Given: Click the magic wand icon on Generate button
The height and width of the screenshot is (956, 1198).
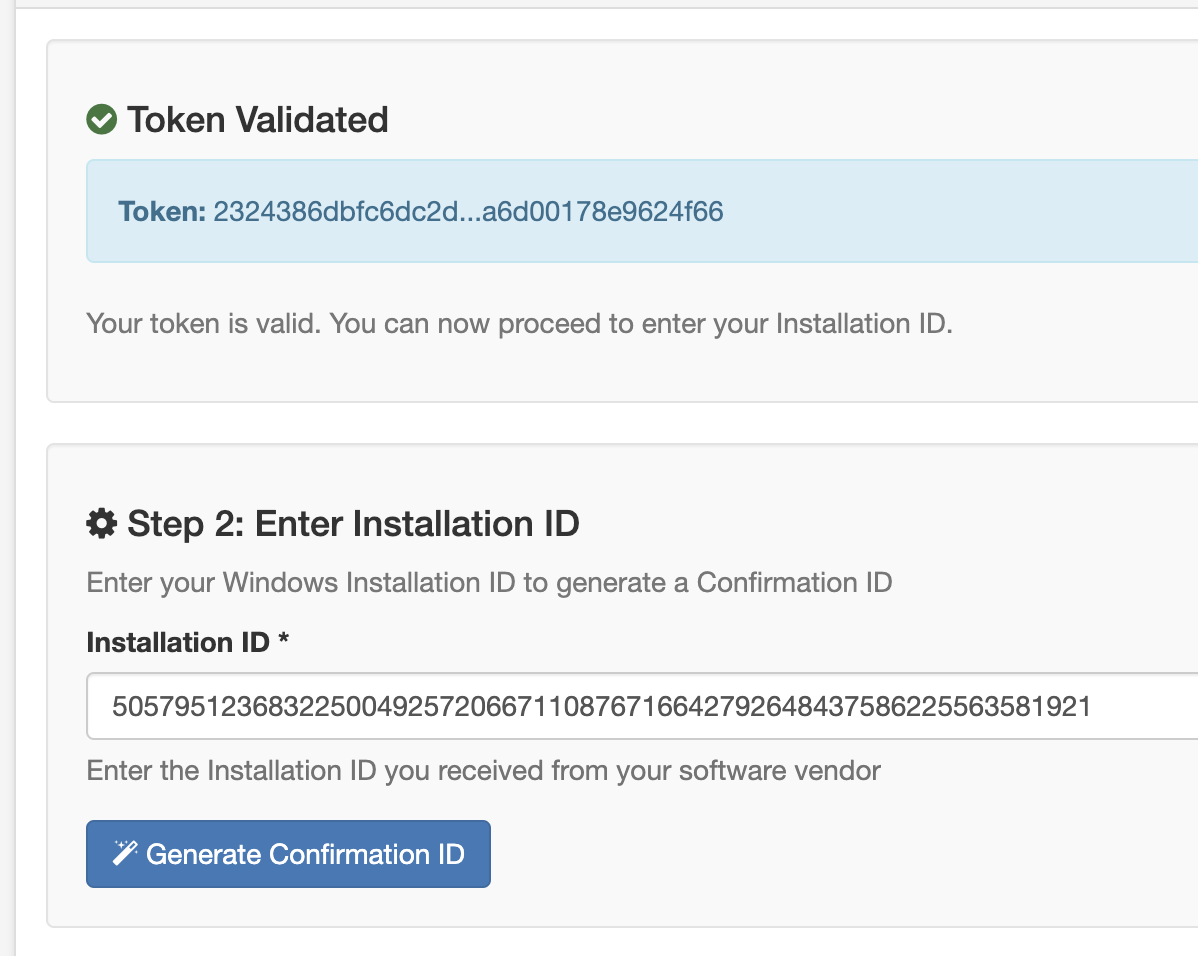Looking at the screenshot, I should [x=125, y=853].
